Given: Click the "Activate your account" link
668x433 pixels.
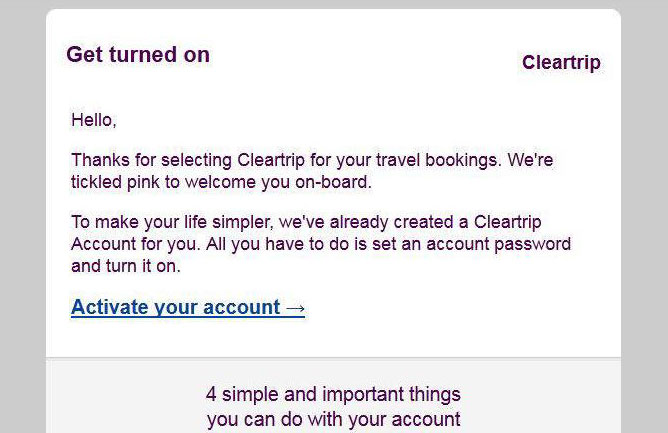Looking at the screenshot, I should click(x=176, y=308).
